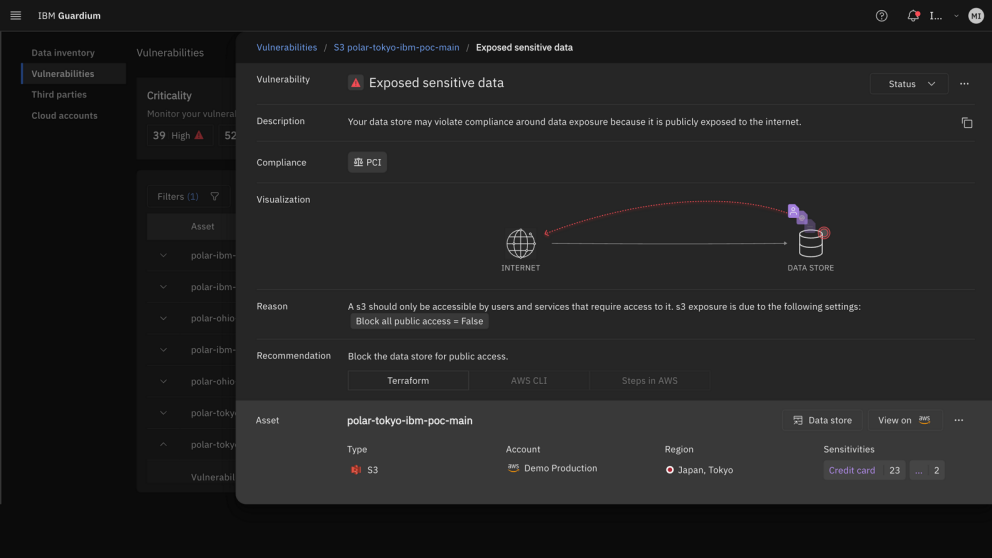
Task: Switch to the Steps in AWS tab
Action: pos(649,380)
